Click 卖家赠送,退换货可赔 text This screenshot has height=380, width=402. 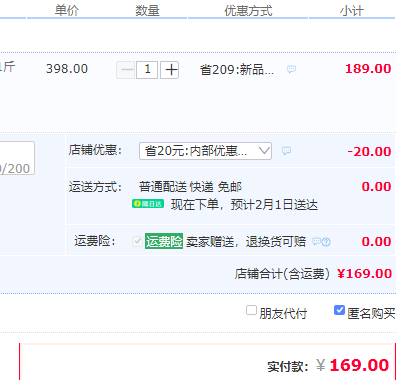pyautogui.click(x=246, y=241)
